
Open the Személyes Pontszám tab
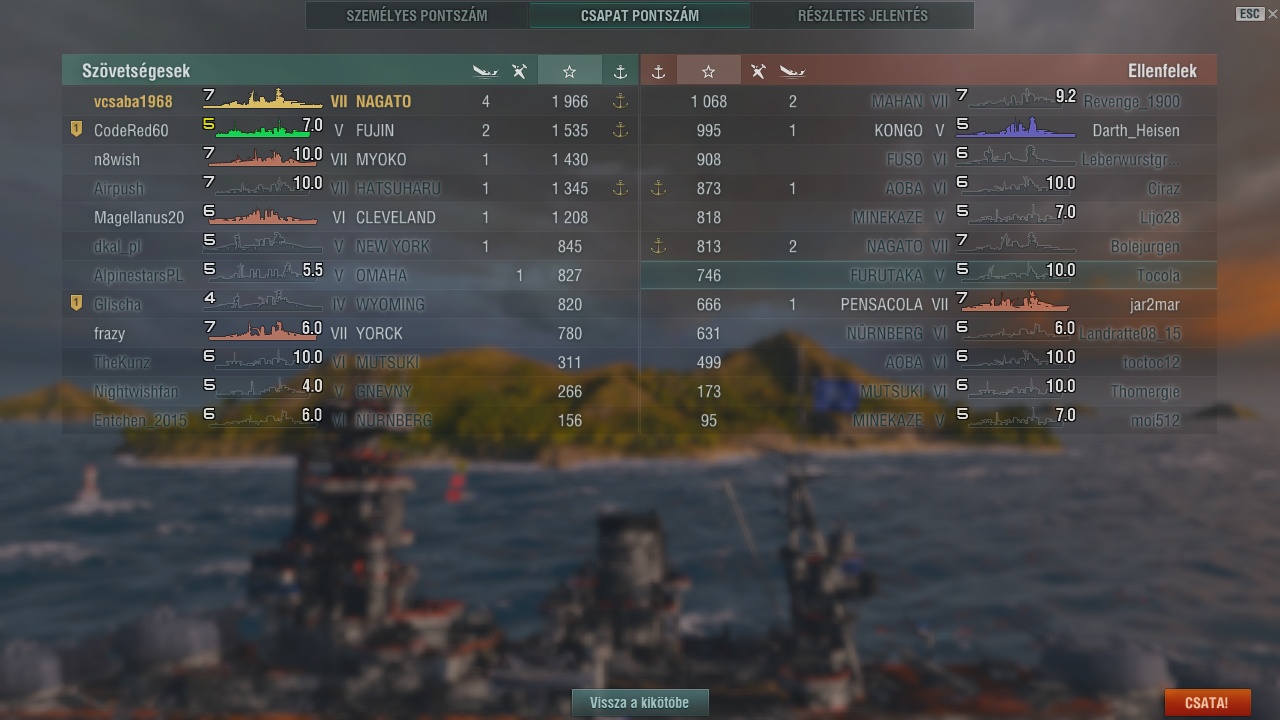tap(417, 16)
